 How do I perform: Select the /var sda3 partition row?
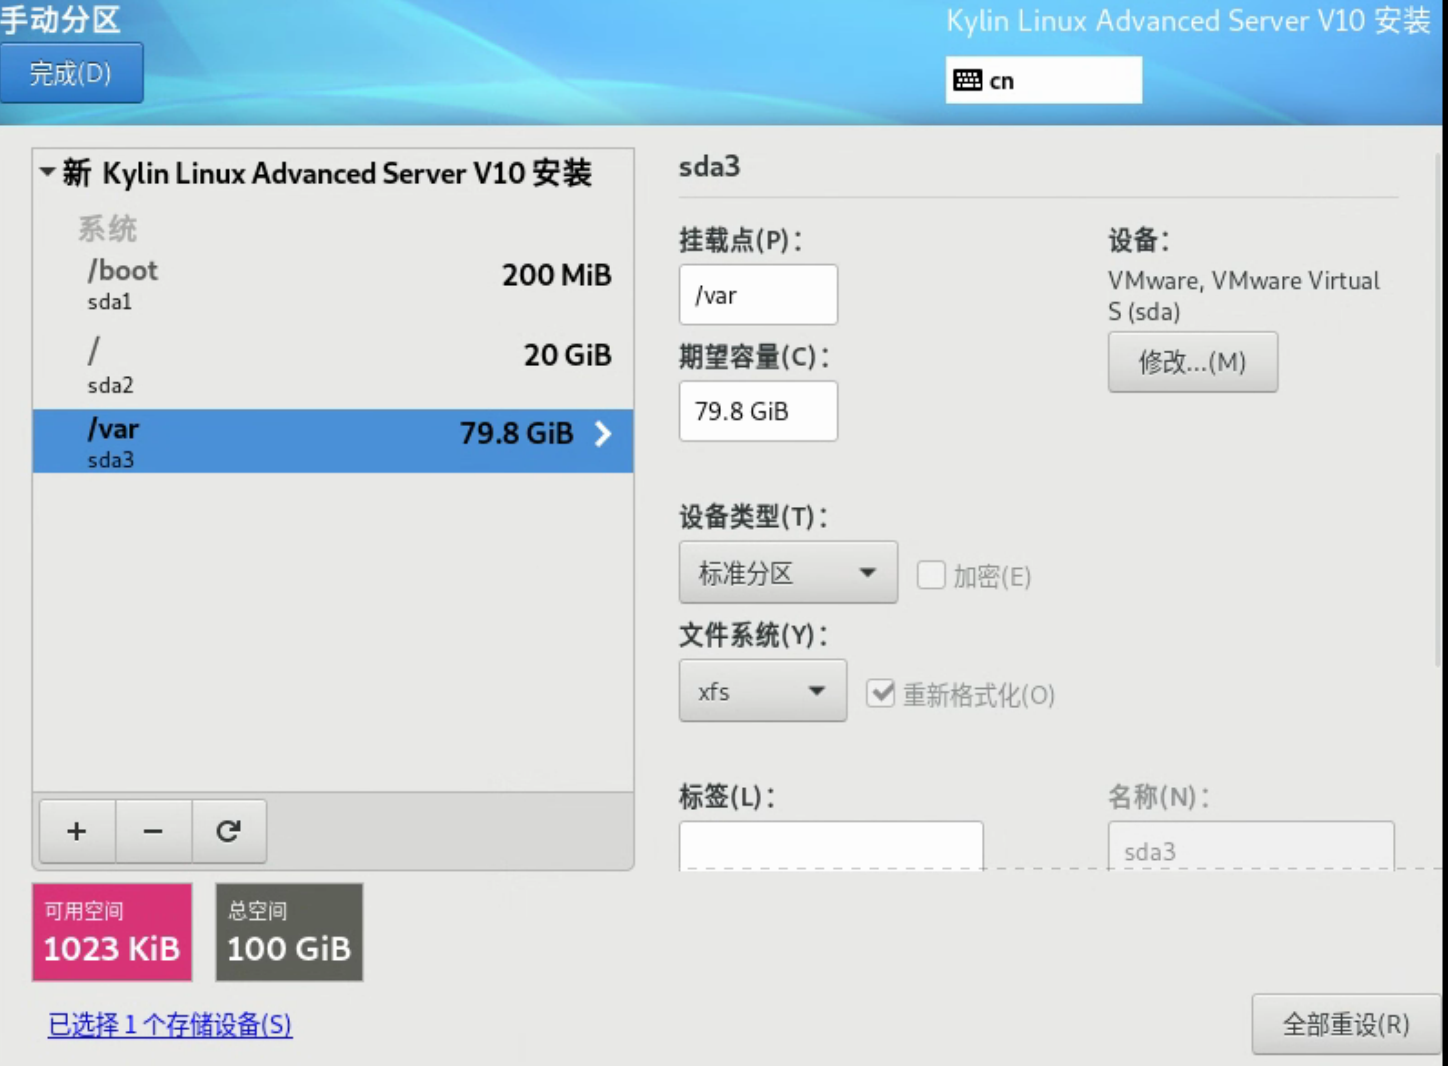click(x=333, y=441)
